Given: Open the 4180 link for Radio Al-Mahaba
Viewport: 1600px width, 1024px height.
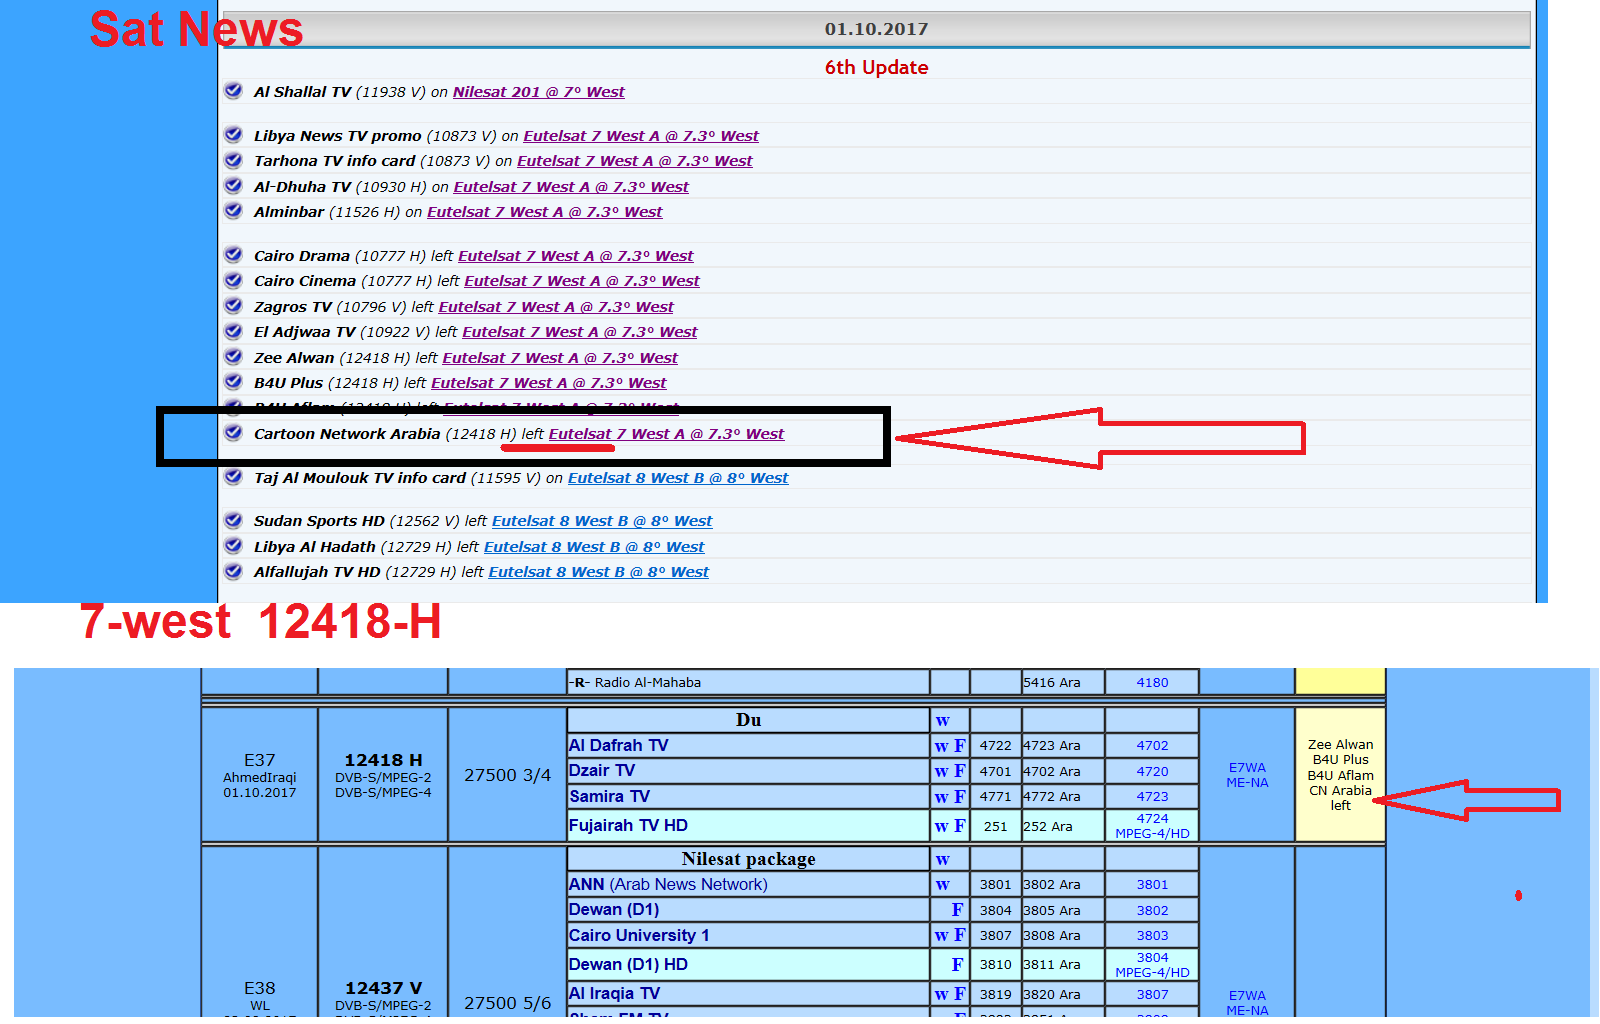Looking at the screenshot, I should tap(1151, 681).
